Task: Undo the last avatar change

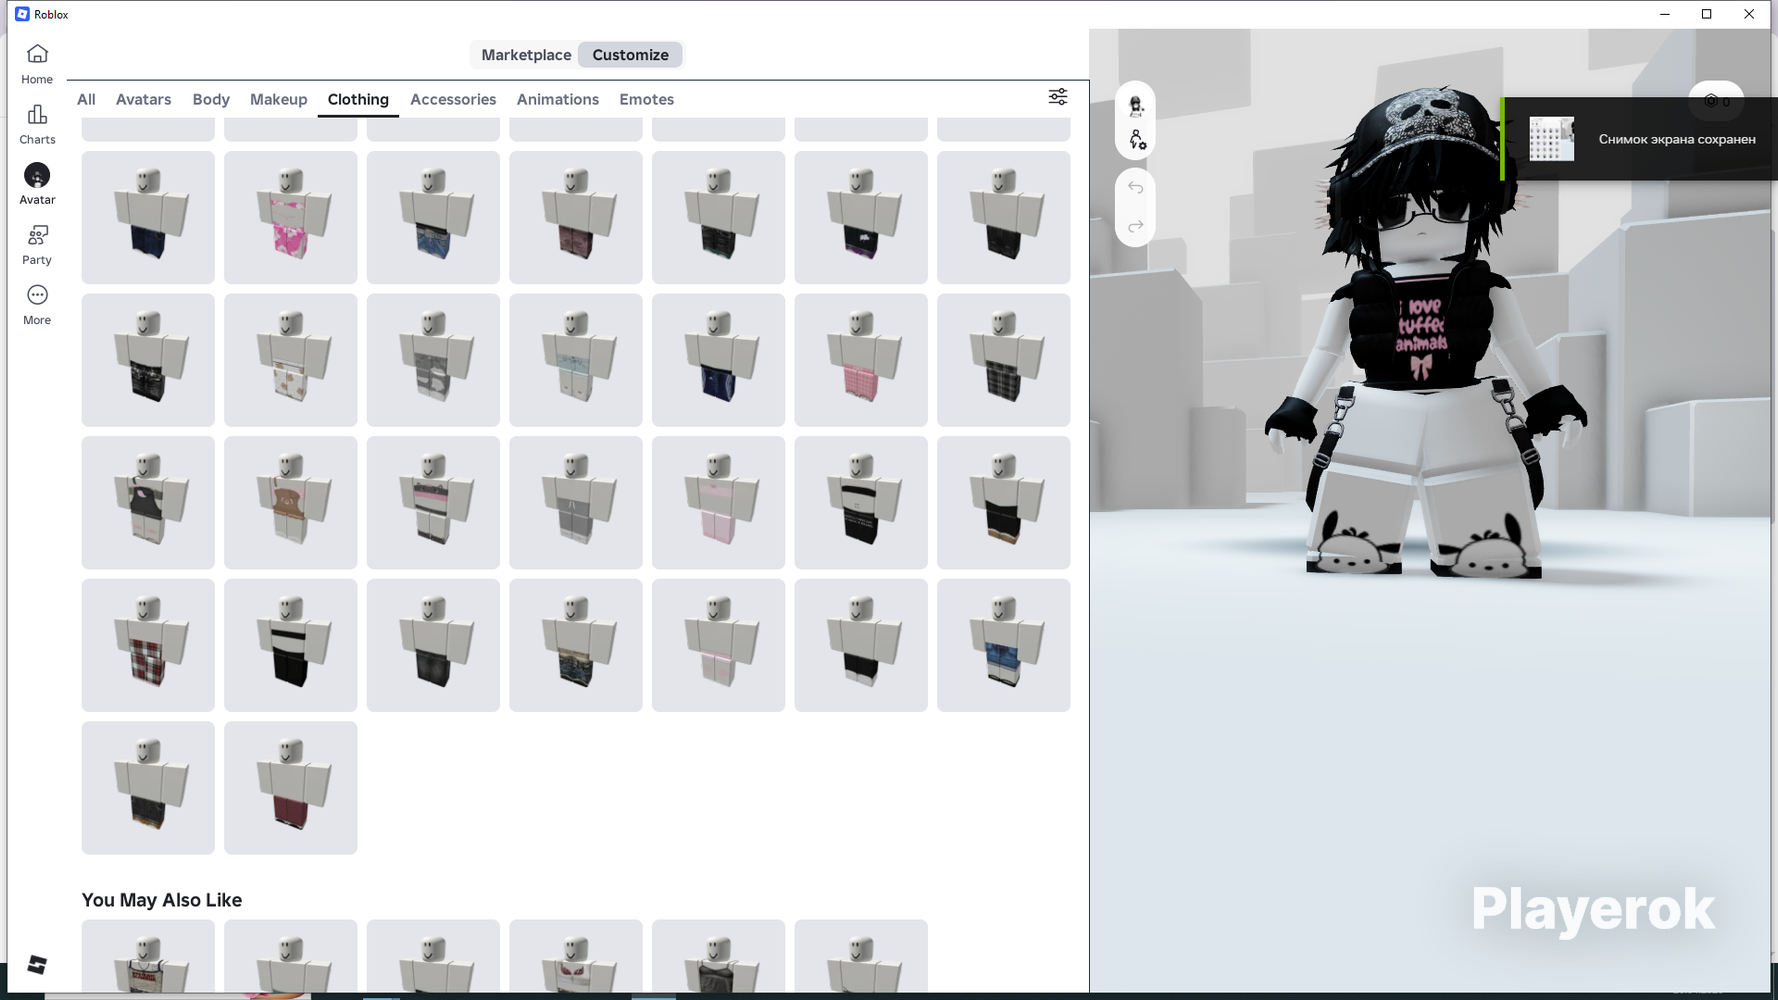Action: click(1136, 188)
